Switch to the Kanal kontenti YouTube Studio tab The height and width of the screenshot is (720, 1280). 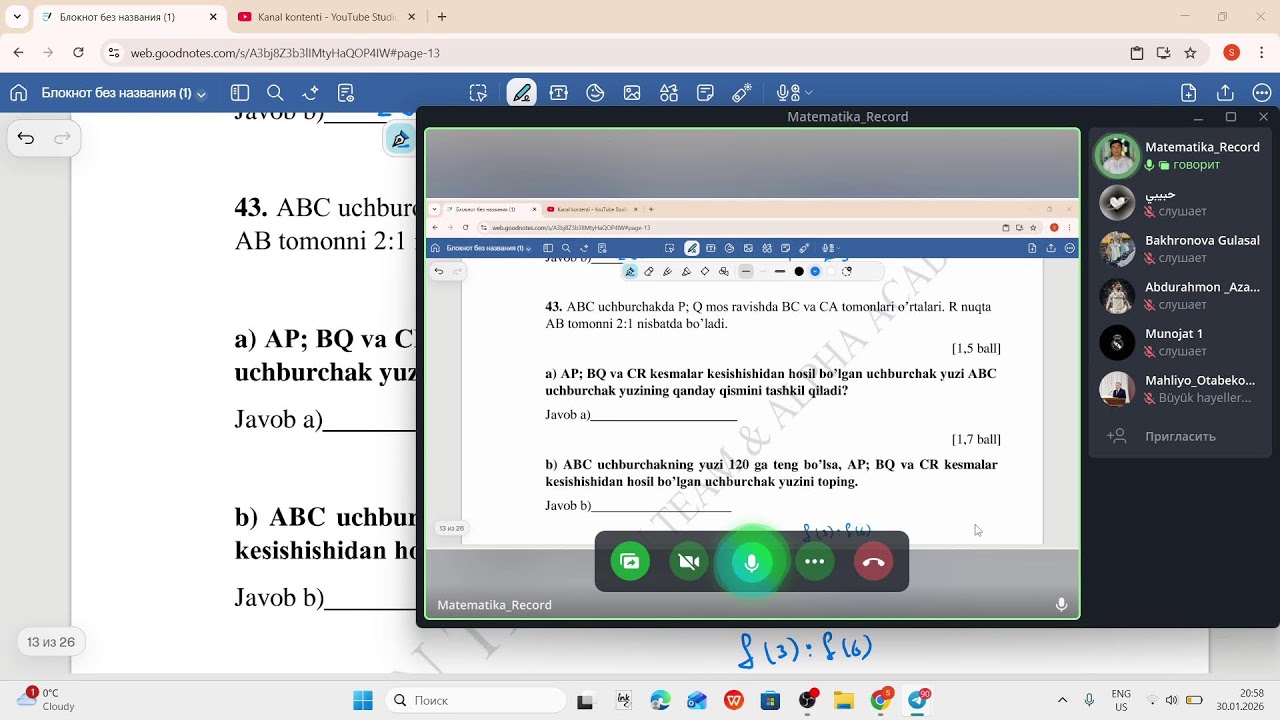328,17
